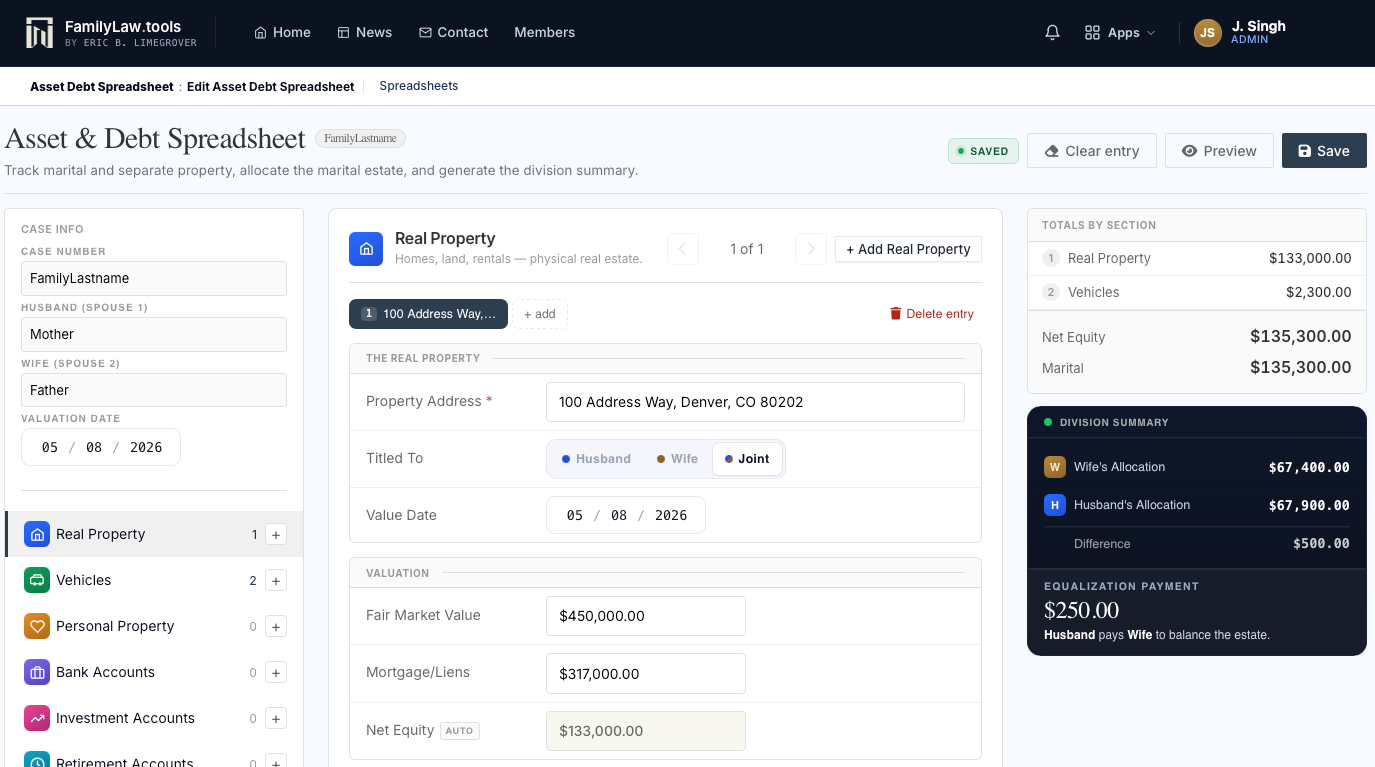
Task: Click the Clear entry button
Action: point(1092,151)
